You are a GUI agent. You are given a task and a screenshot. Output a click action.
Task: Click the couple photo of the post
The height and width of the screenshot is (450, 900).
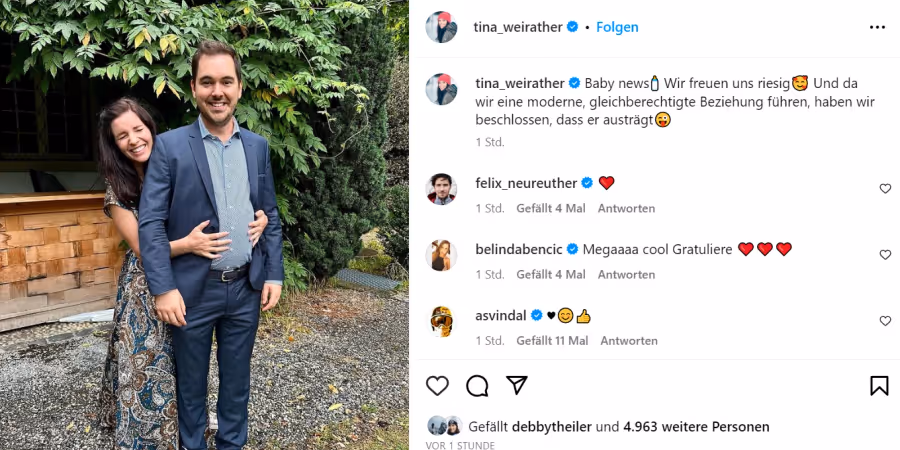(x=204, y=225)
